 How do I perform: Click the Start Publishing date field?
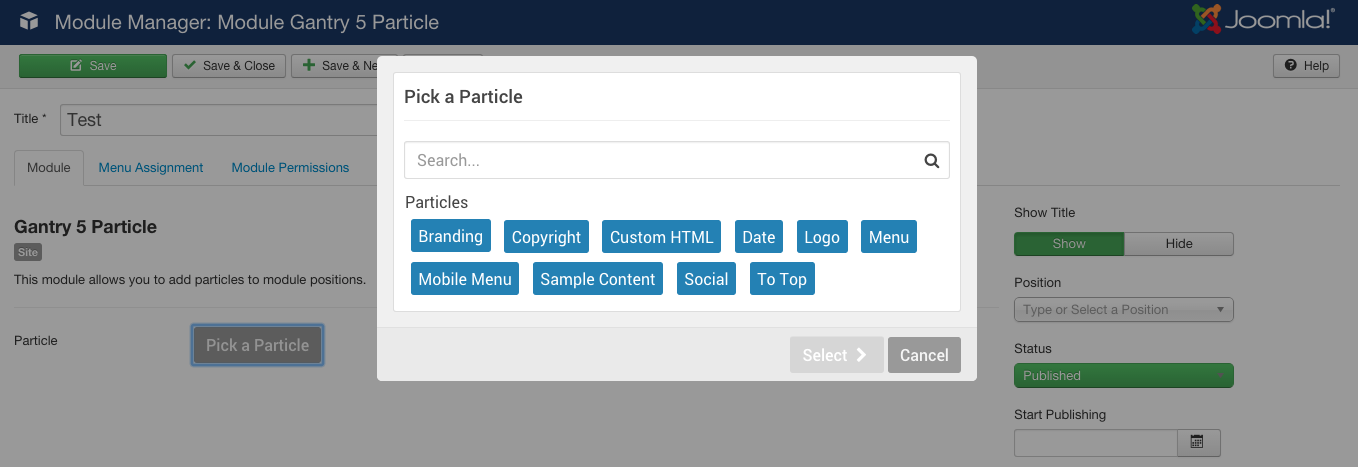(x=1096, y=442)
